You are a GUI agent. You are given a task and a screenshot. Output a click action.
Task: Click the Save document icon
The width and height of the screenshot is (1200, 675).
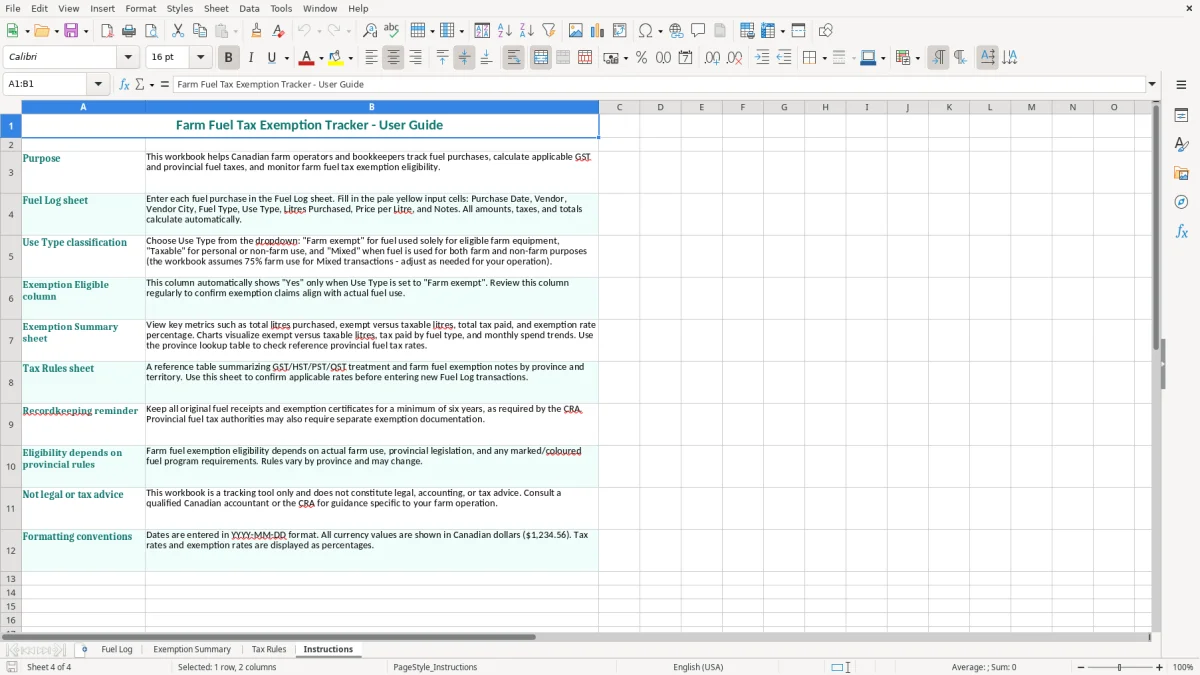[x=72, y=31]
